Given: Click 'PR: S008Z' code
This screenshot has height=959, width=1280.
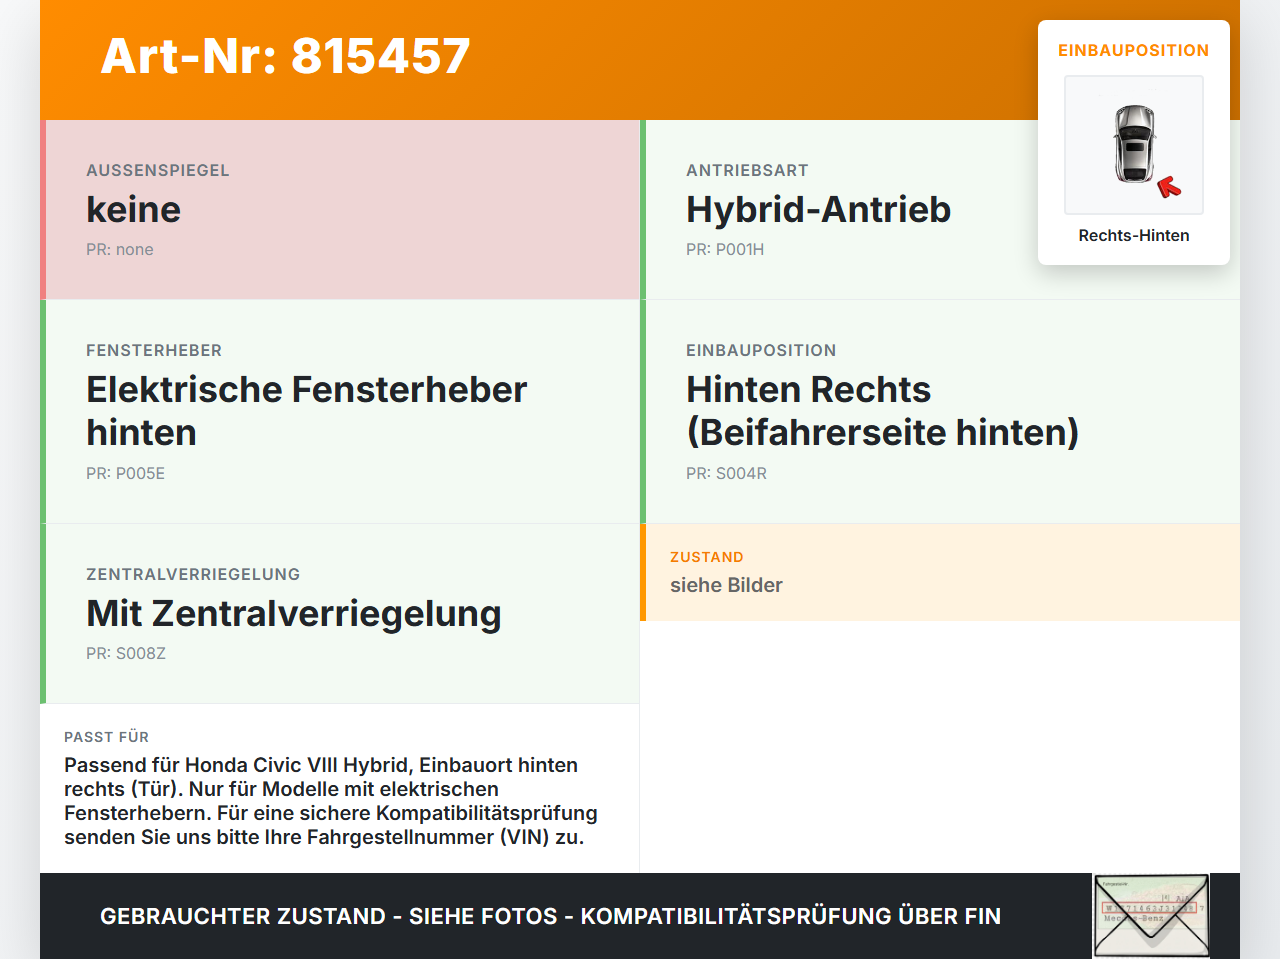Looking at the screenshot, I should (126, 653).
